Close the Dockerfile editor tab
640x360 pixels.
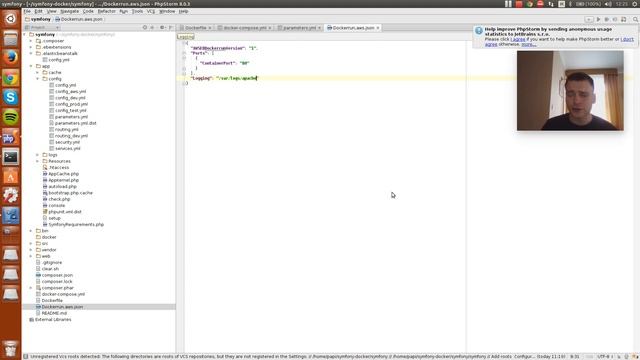pos(210,28)
